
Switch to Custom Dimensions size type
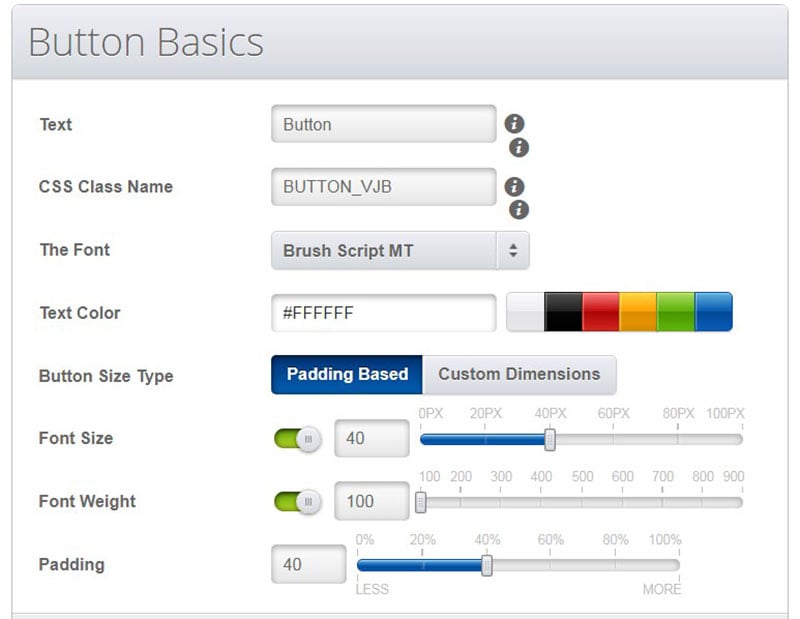(519, 375)
